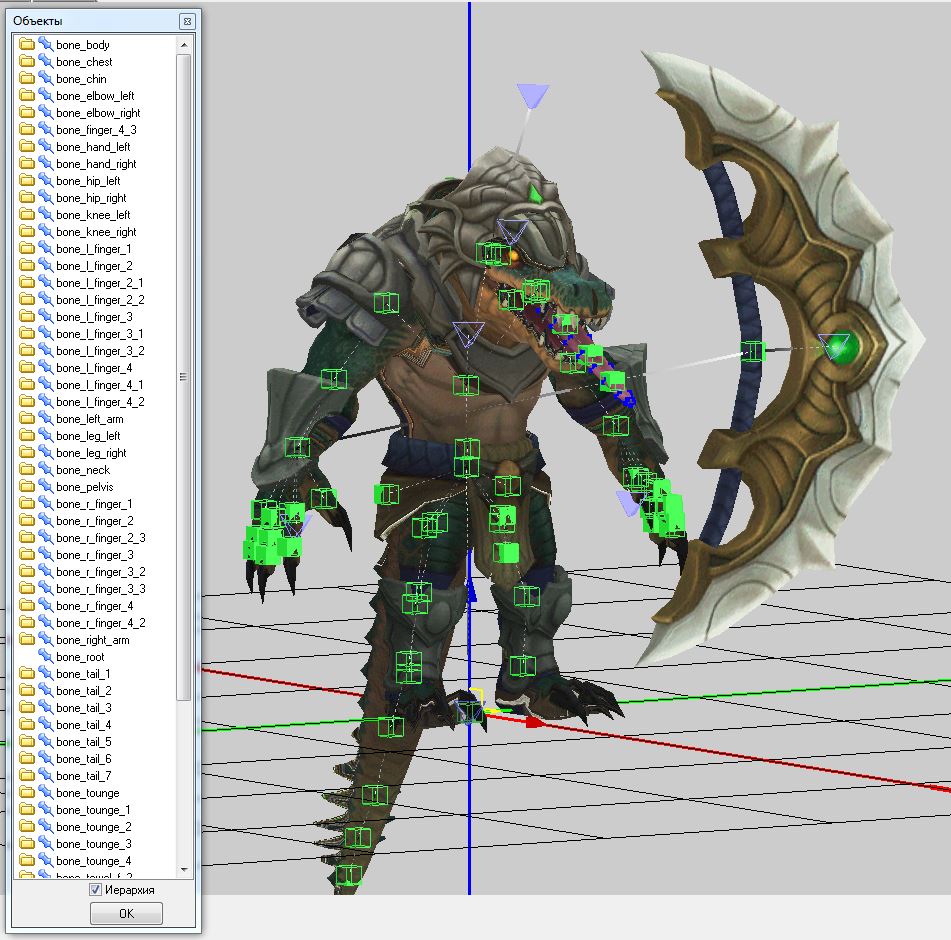Click the green gem on the bow
Viewport: 951px width, 940px height.
click(x=842, y=349)
